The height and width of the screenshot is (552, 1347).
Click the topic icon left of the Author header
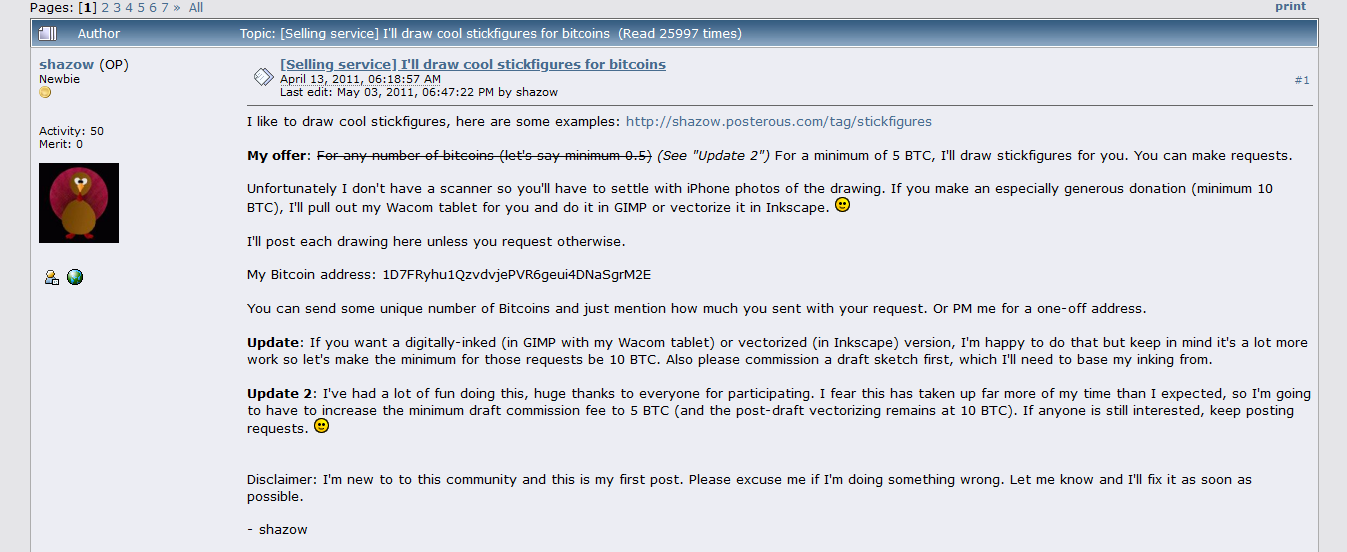48,34
